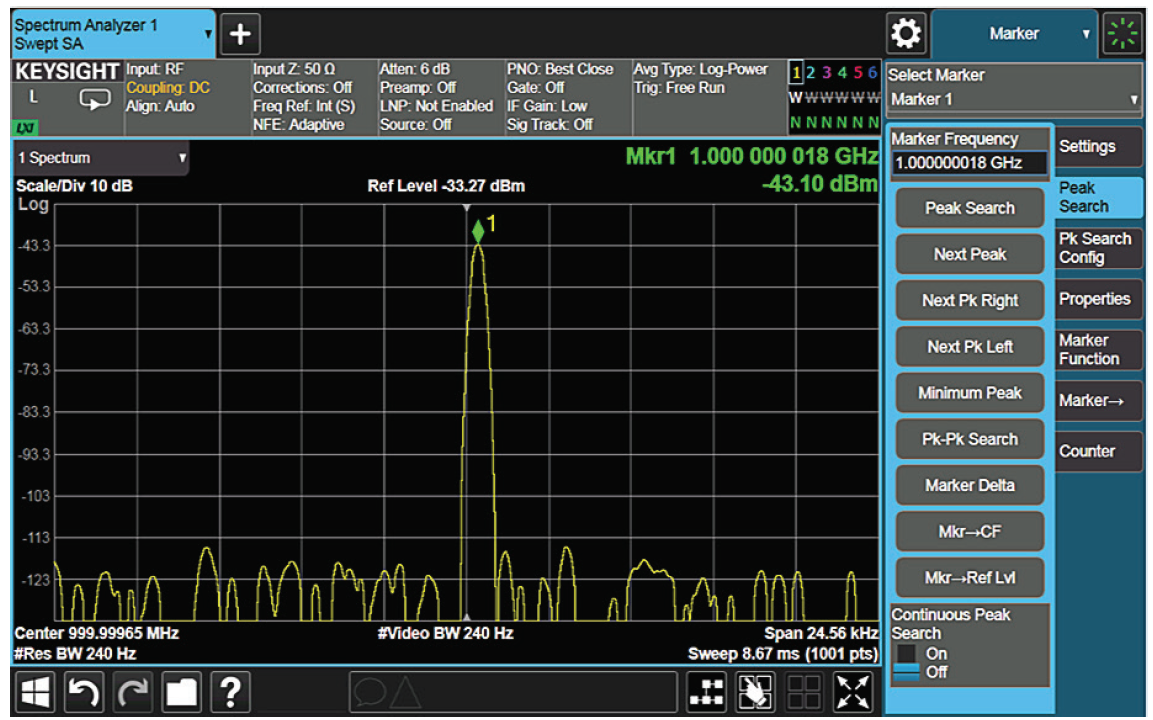This screenshot has height=720, width=1153.
Task: Click the Trig: Free Run setting
Action: 679,88
